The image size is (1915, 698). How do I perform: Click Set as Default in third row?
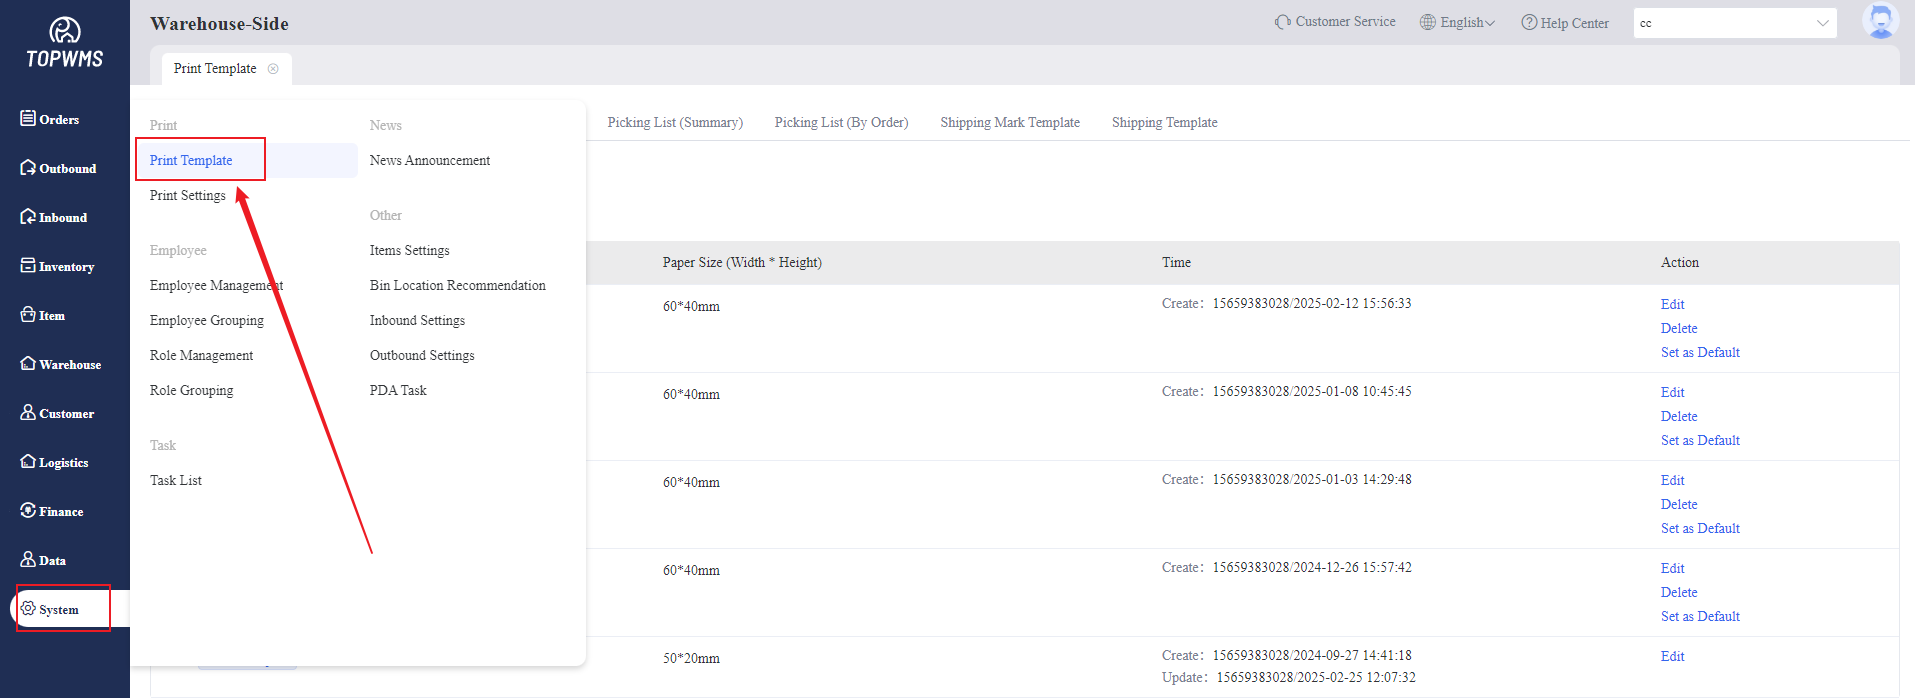point(1700,529)
